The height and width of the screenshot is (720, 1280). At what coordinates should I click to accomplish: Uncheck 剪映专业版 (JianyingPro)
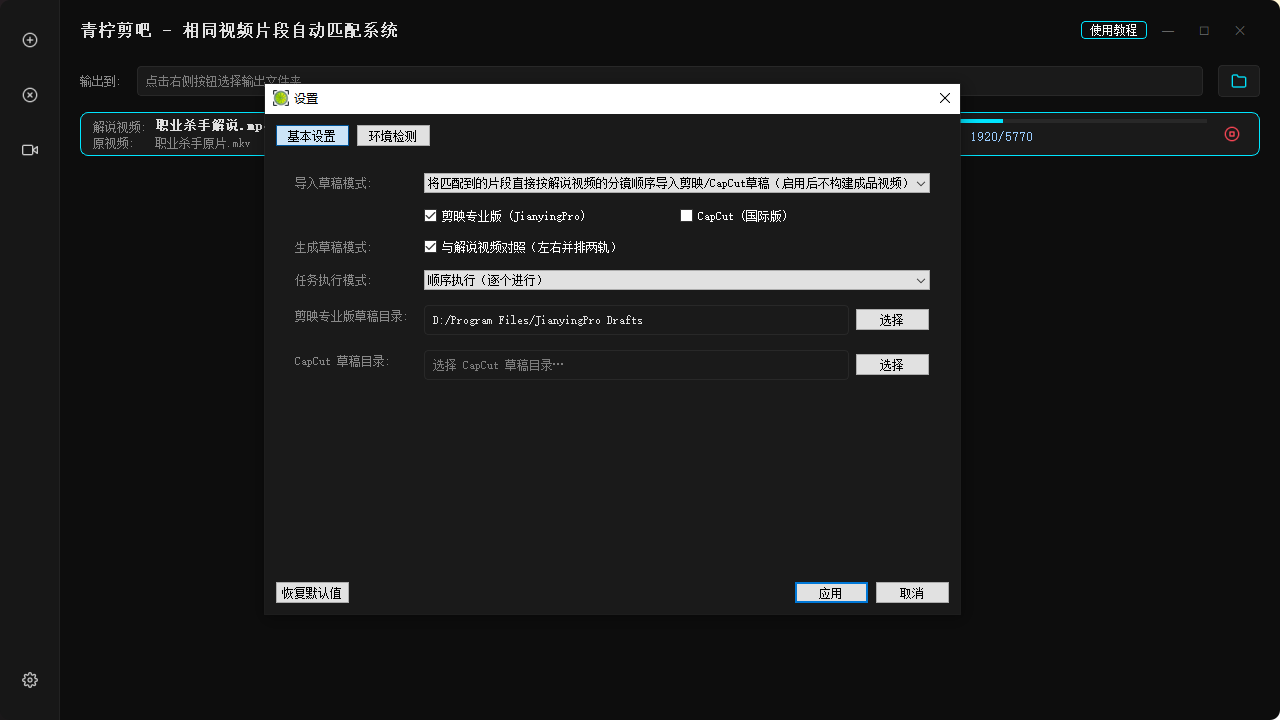(430, 215)
